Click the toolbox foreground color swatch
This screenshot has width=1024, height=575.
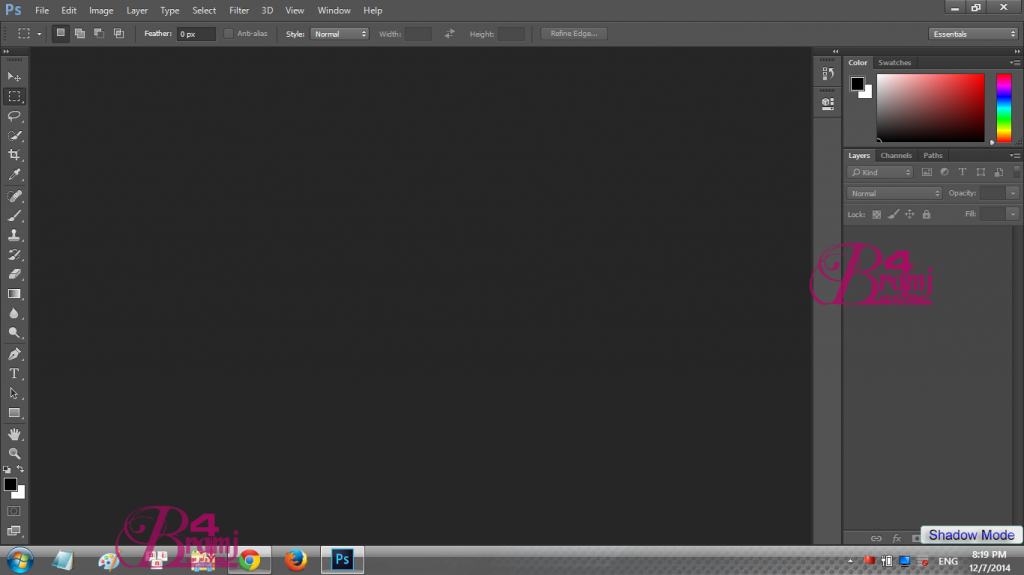(10, 485)
